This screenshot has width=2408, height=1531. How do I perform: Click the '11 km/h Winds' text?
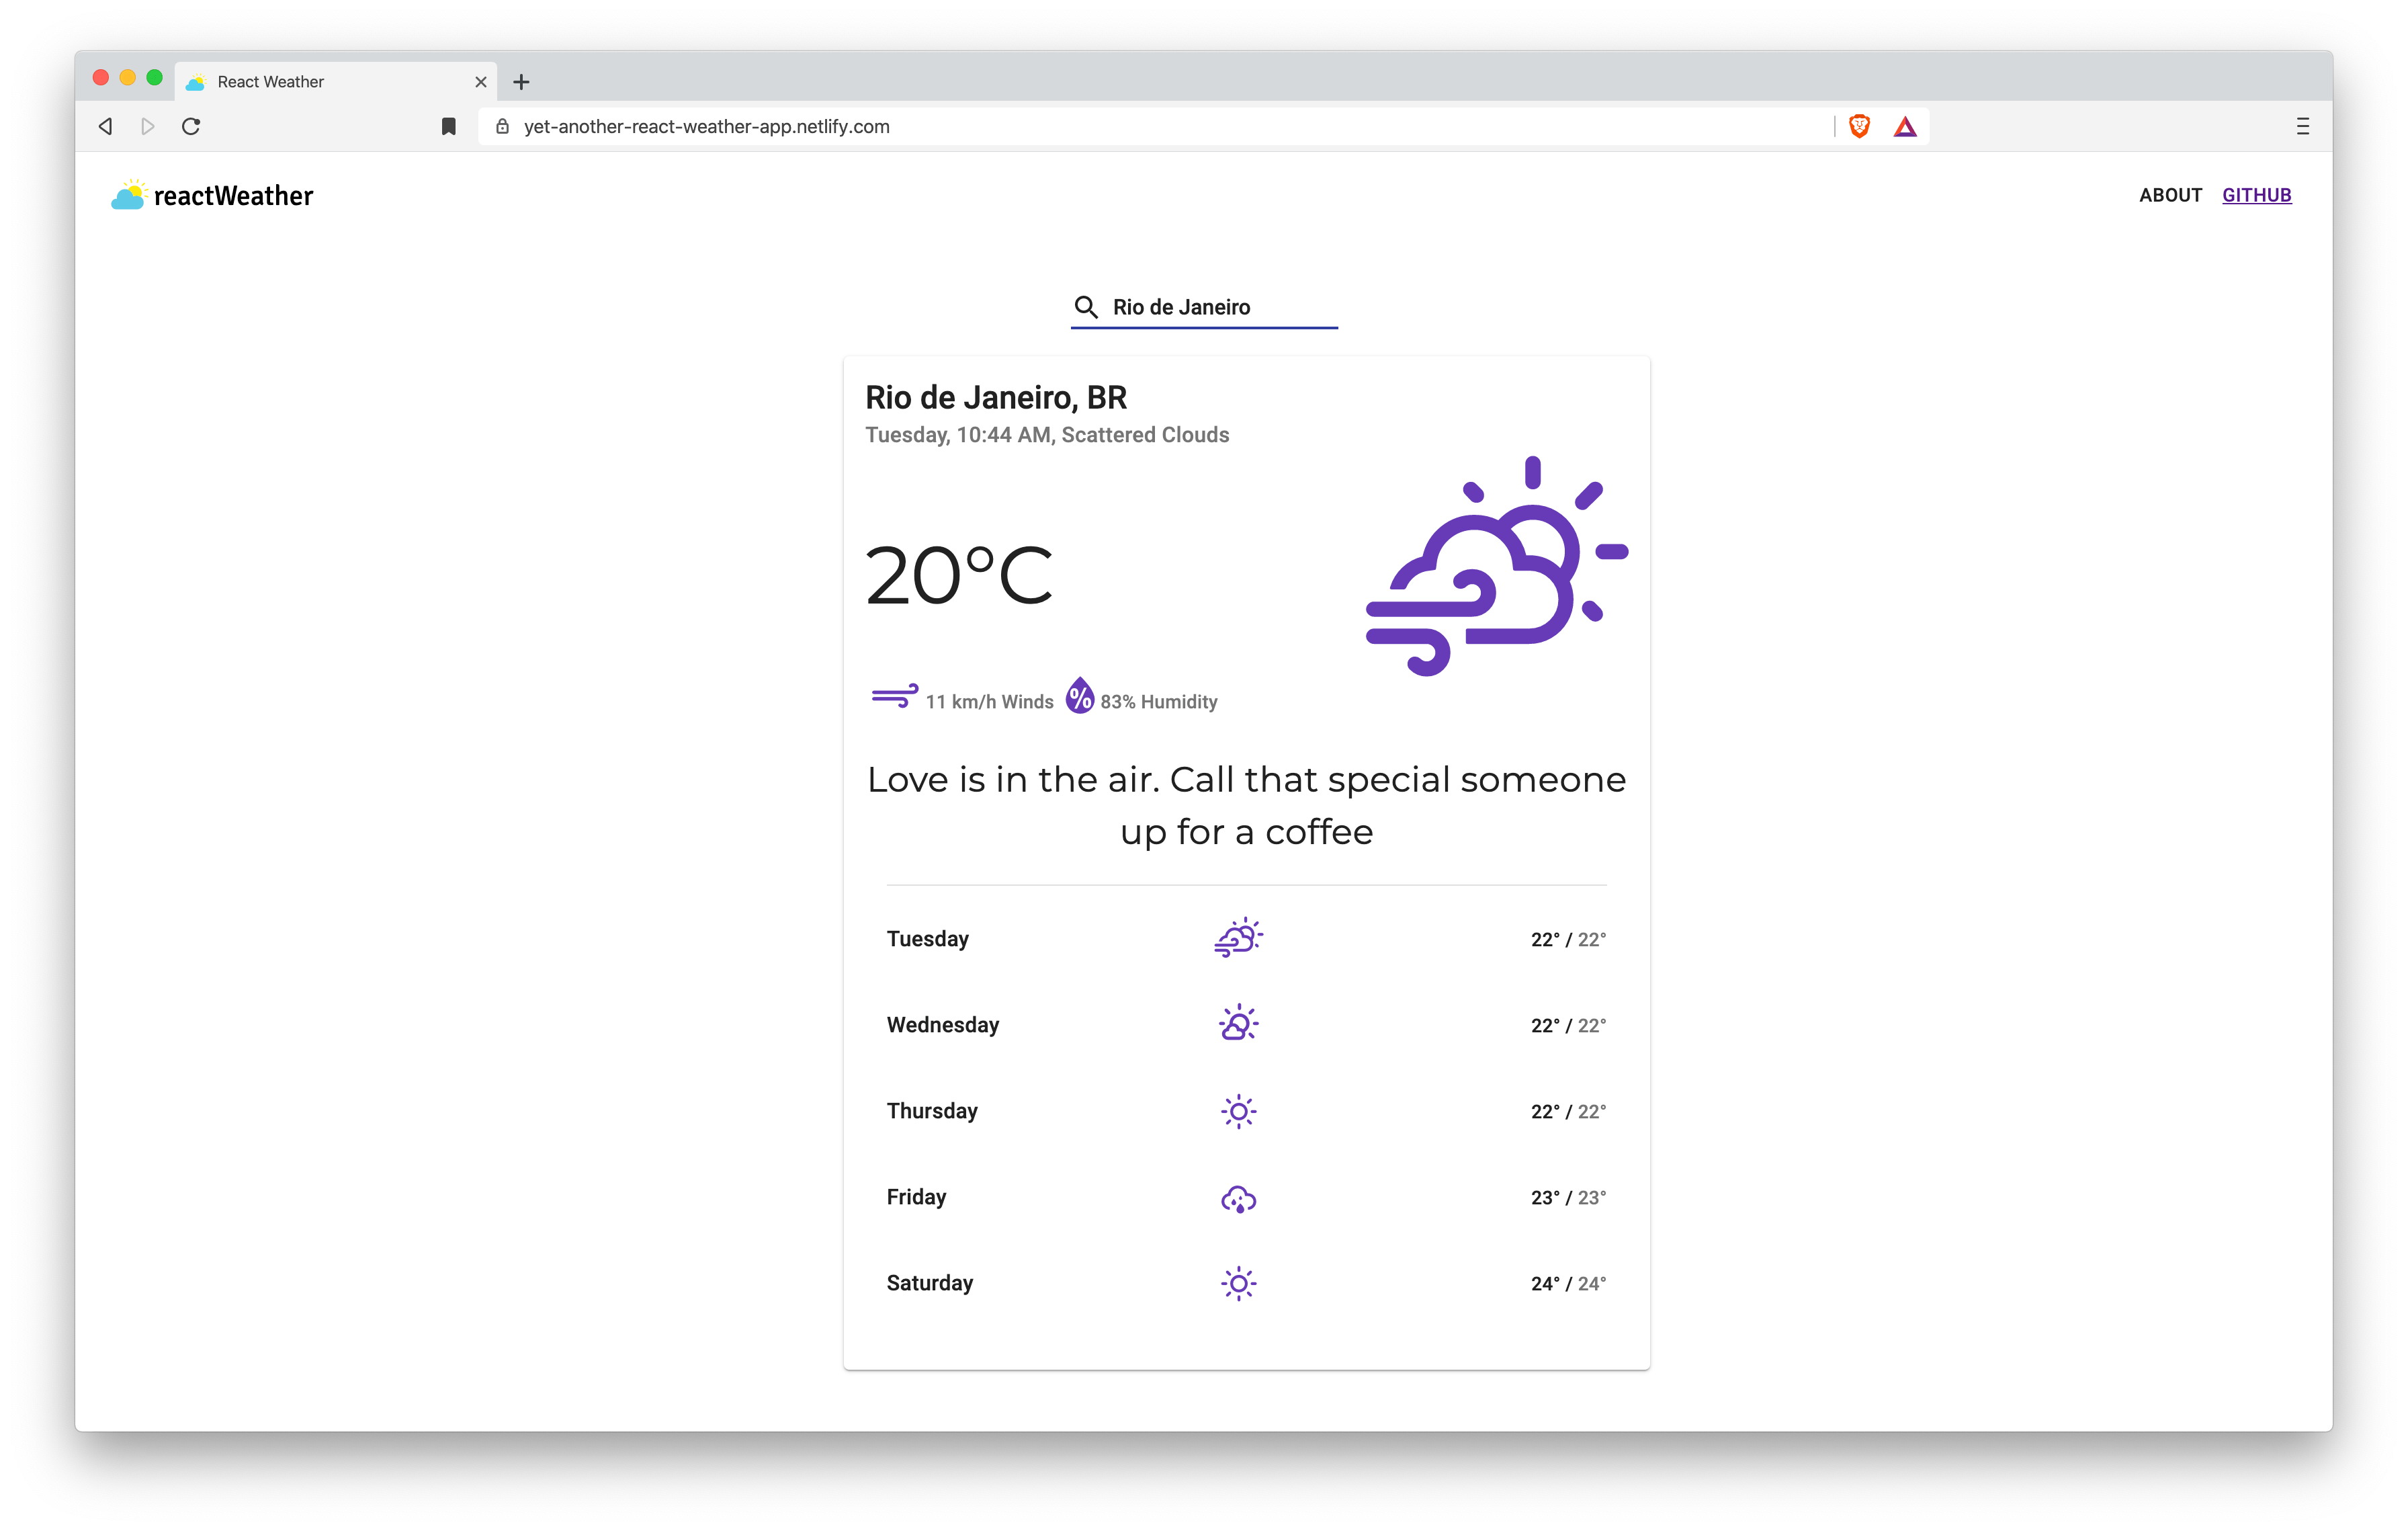989,701
